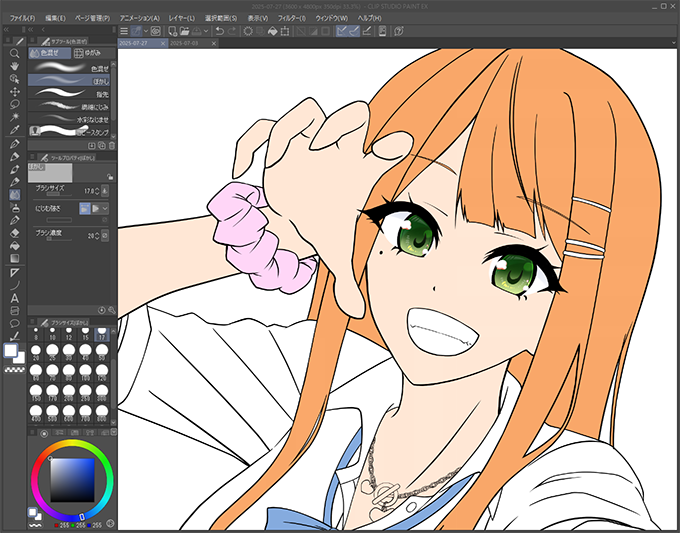Step the brush size value arrows
The height and width of the screenshot is (533, 680).
[97, 191]
